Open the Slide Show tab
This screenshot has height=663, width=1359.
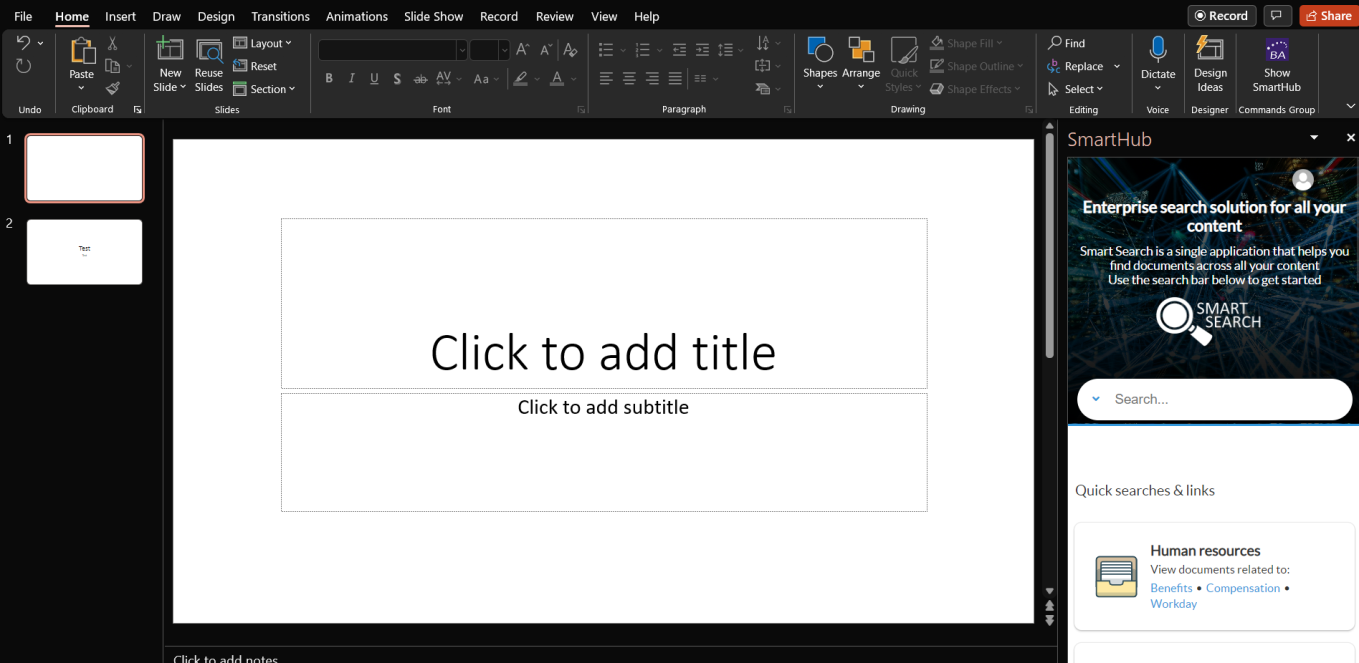pos(433,16)
